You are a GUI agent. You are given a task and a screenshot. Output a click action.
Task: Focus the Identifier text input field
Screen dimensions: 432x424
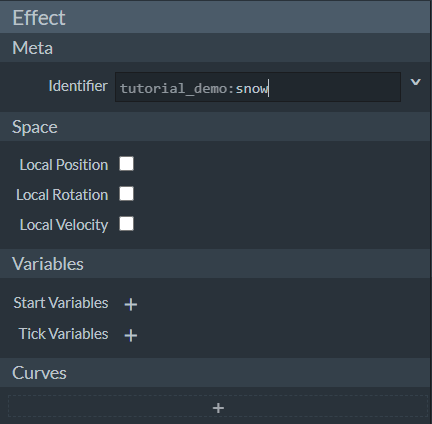click(258, 87)
